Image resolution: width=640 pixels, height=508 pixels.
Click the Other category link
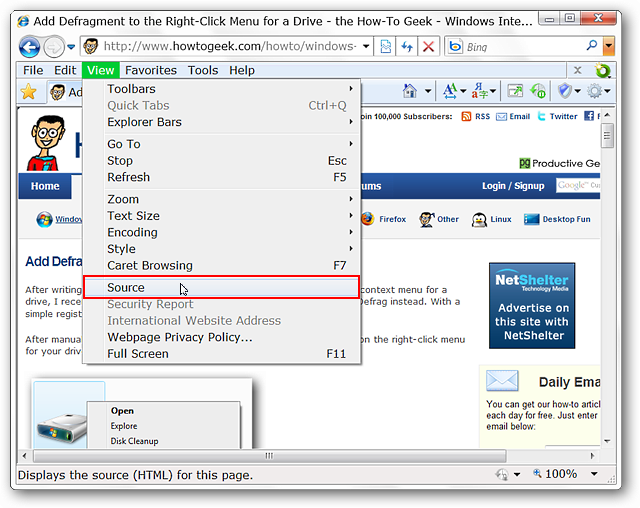(439, 220)
